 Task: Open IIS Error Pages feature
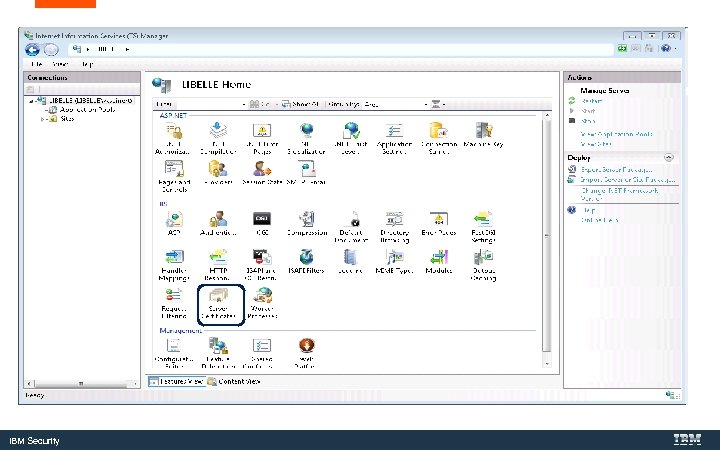click(x=439, y=224)
